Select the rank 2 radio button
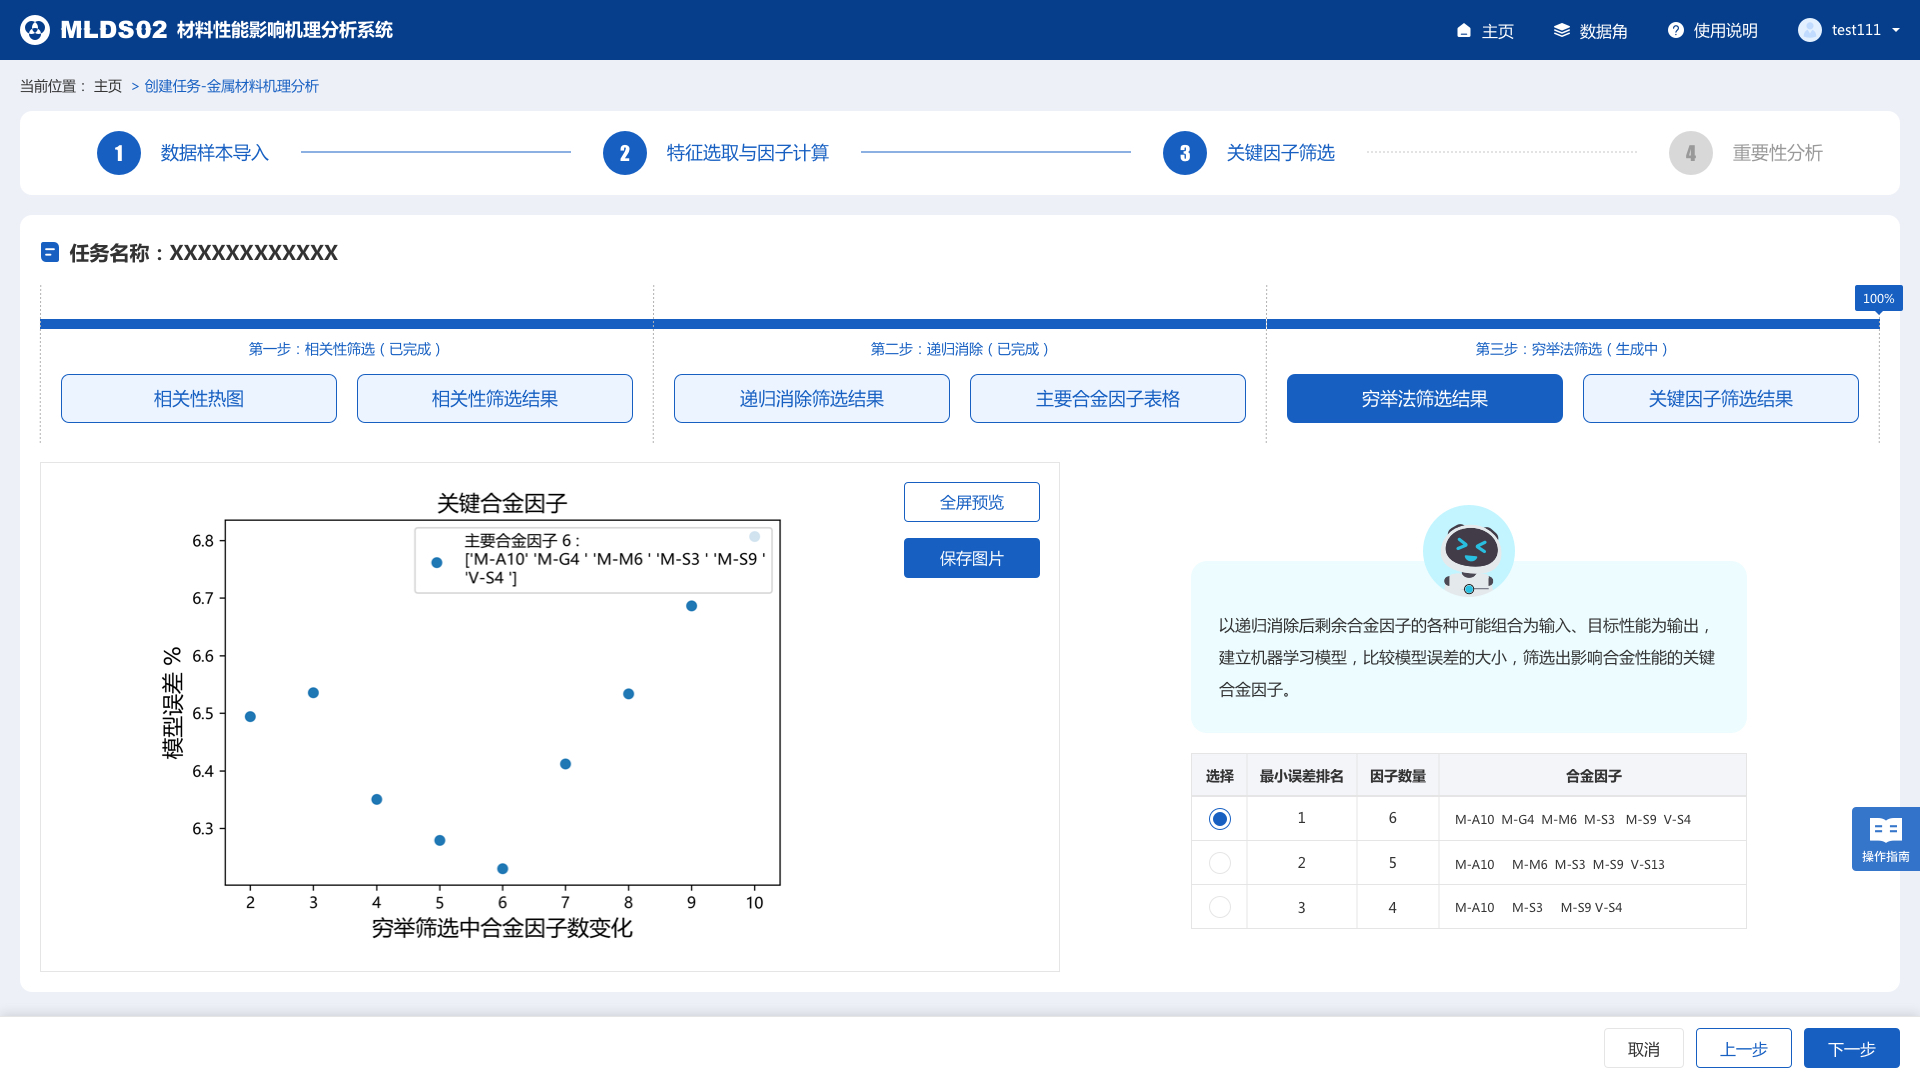This screenshot has height=1080, width=1920. coord(1219,863)
